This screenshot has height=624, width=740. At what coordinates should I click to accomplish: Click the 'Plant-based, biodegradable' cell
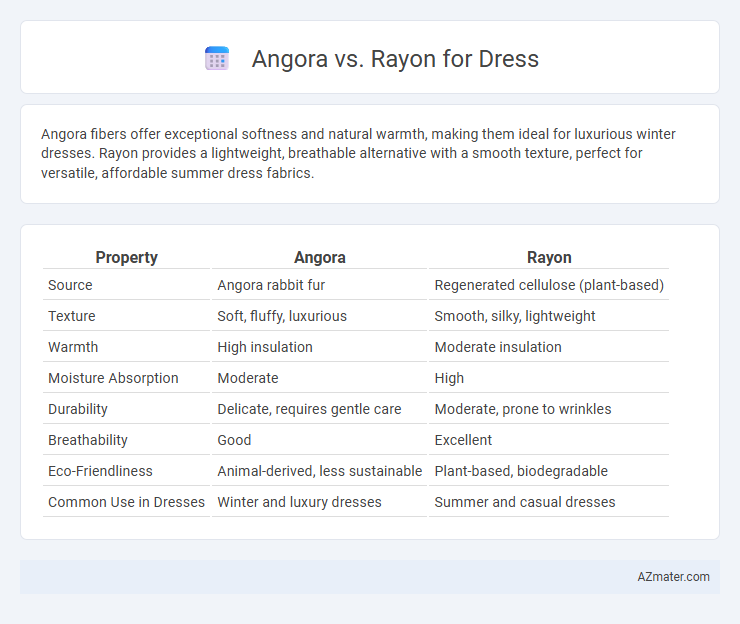(521, 471)
